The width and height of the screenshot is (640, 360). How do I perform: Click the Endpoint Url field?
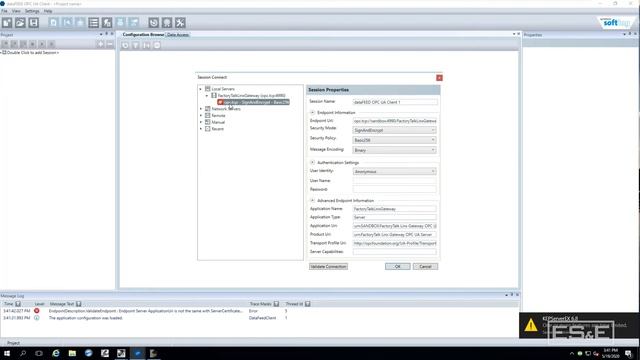(x=395, y=121)
